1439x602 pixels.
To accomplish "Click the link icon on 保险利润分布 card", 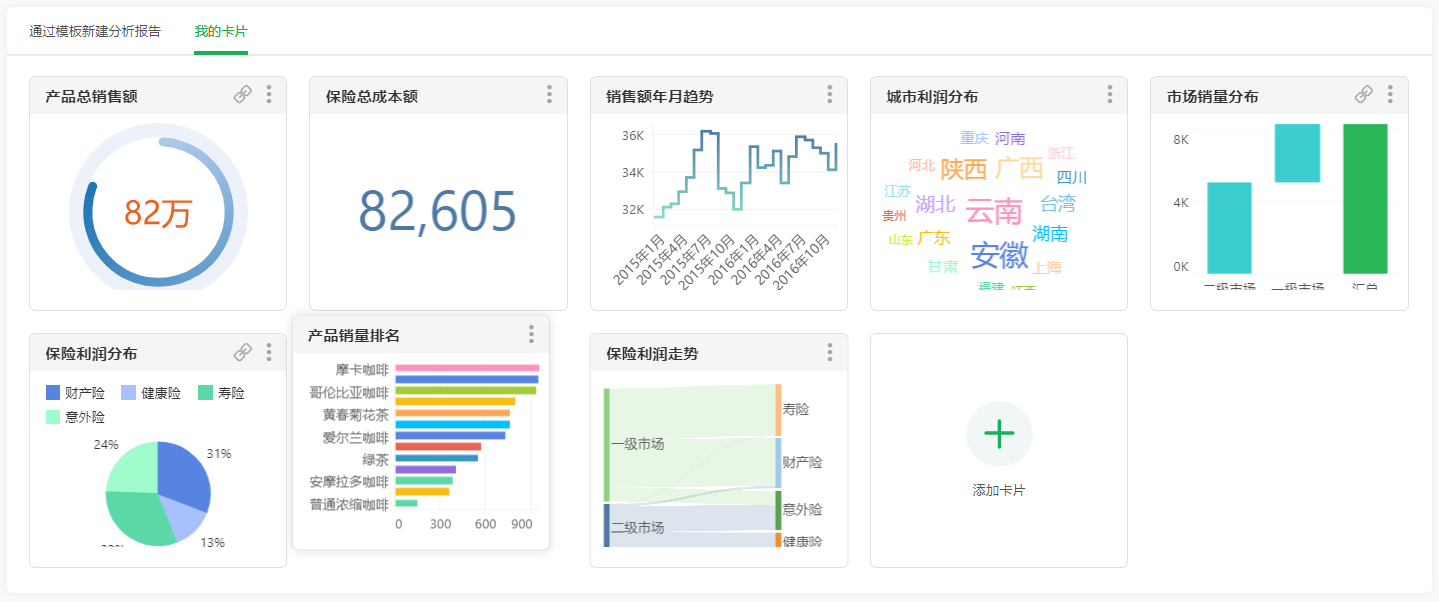I will pos(244,352).
